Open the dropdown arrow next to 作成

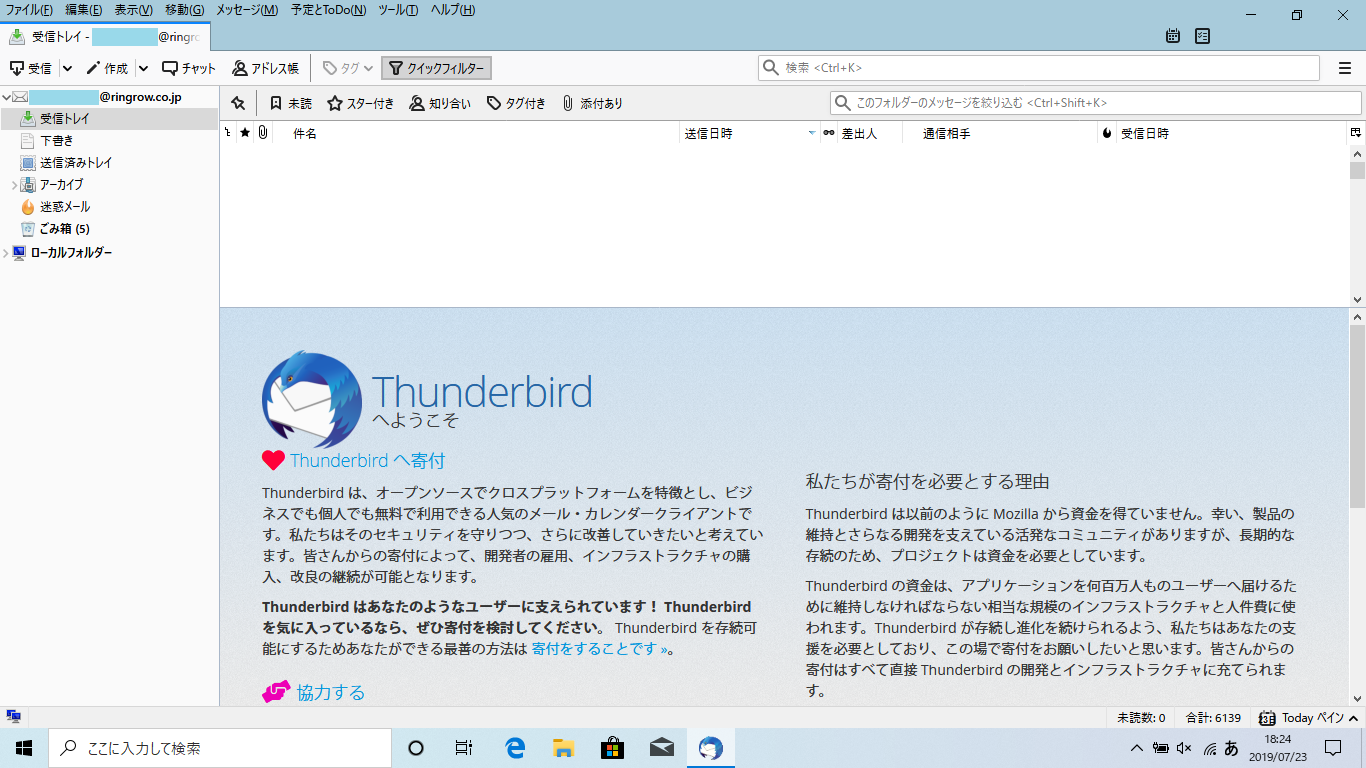pos(143,68)
